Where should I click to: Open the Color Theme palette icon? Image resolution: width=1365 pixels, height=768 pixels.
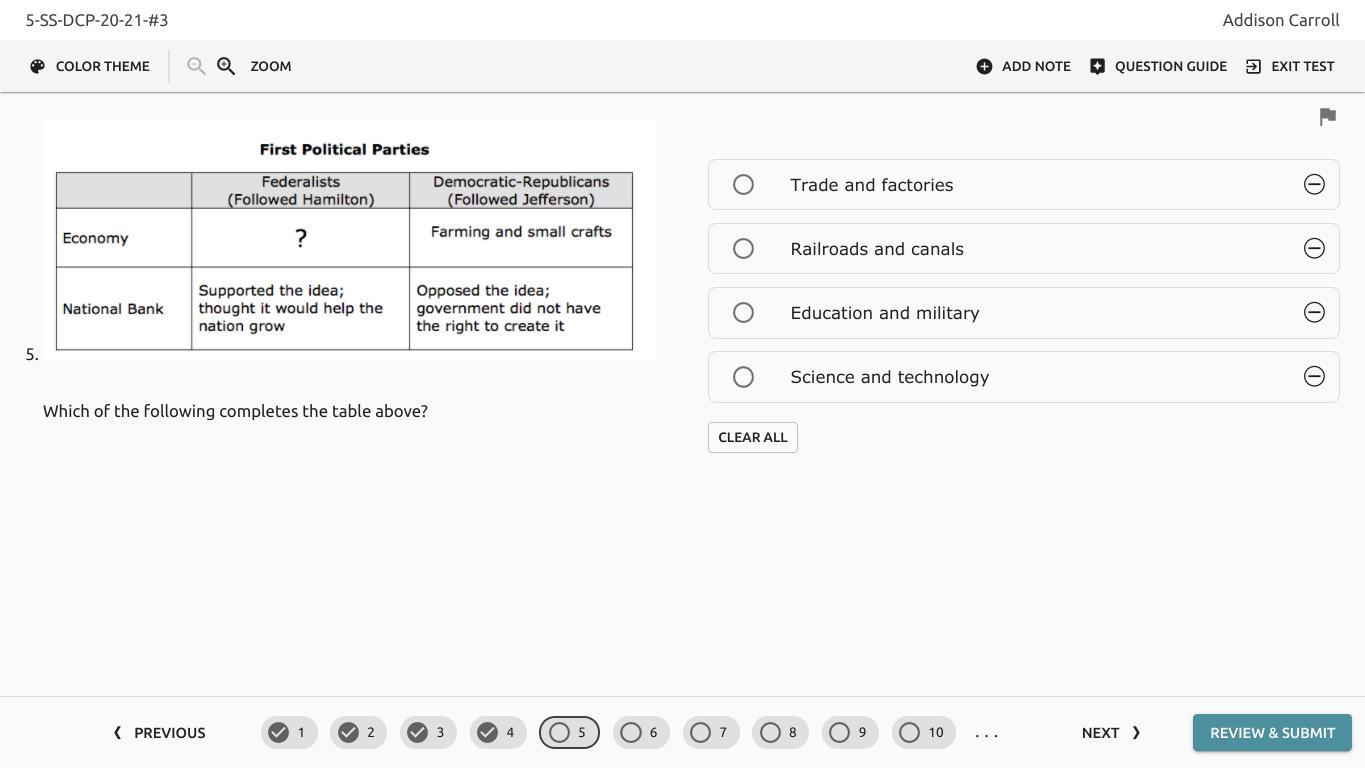click(x=38, y=66)
